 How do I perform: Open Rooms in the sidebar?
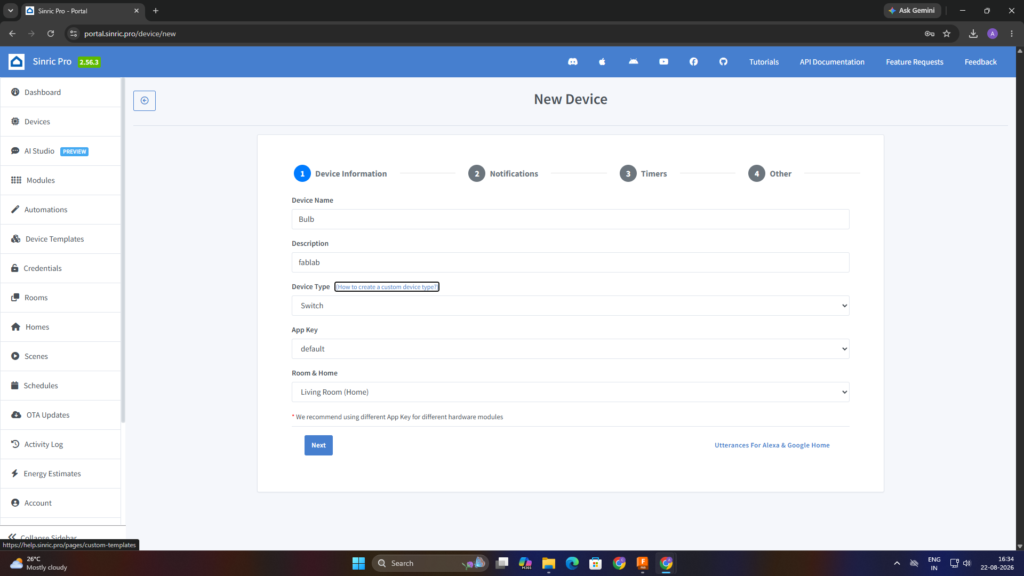coord(60,298)
